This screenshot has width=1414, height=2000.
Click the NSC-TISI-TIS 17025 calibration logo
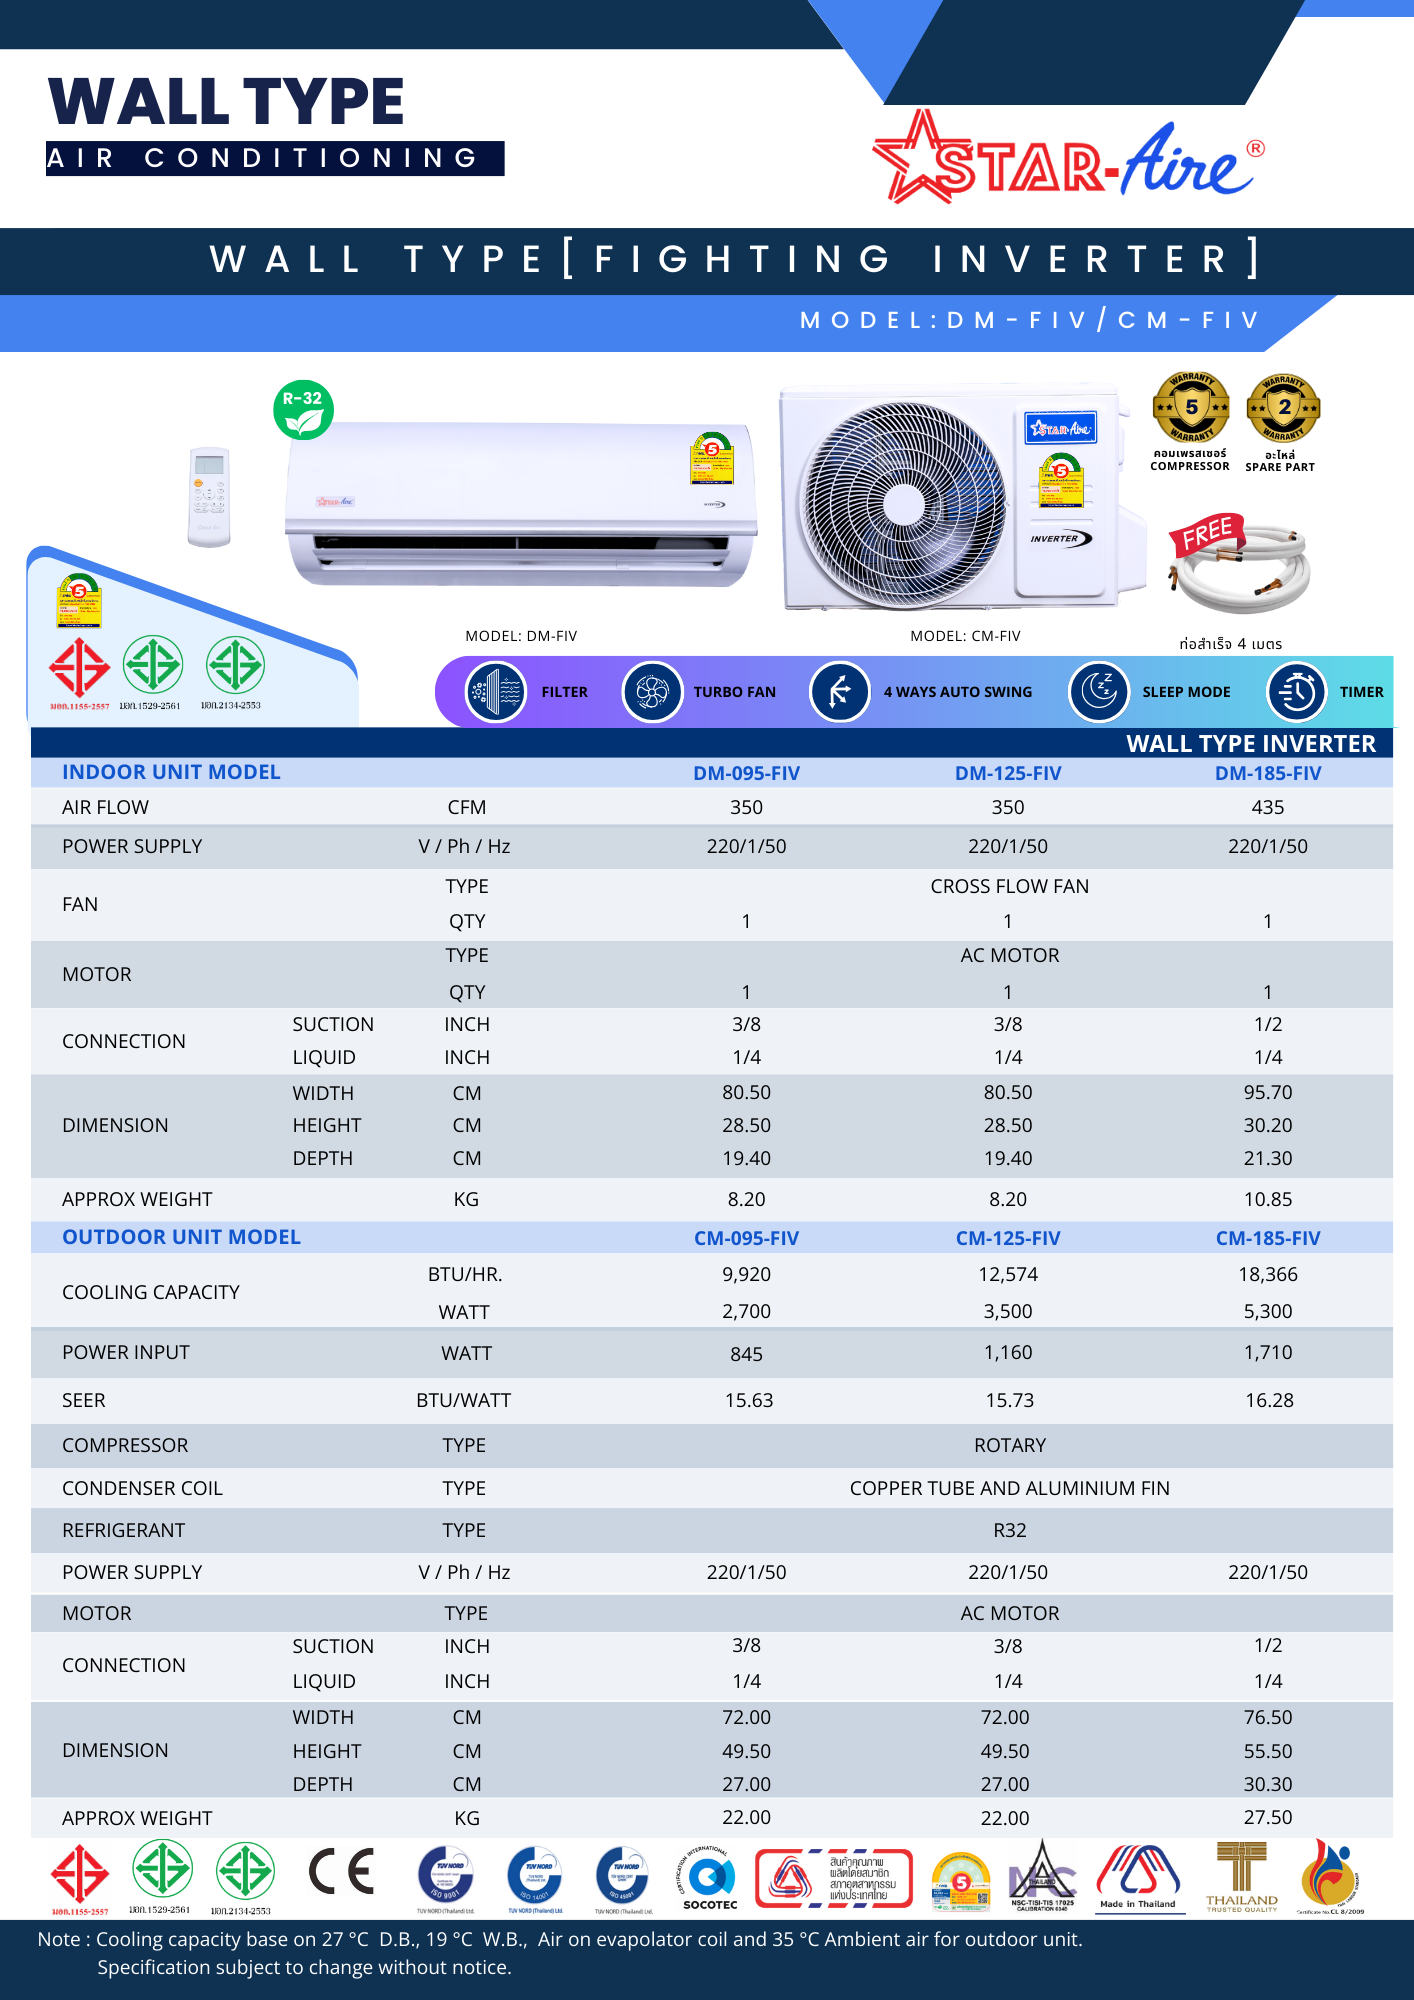point(1043,1876)
